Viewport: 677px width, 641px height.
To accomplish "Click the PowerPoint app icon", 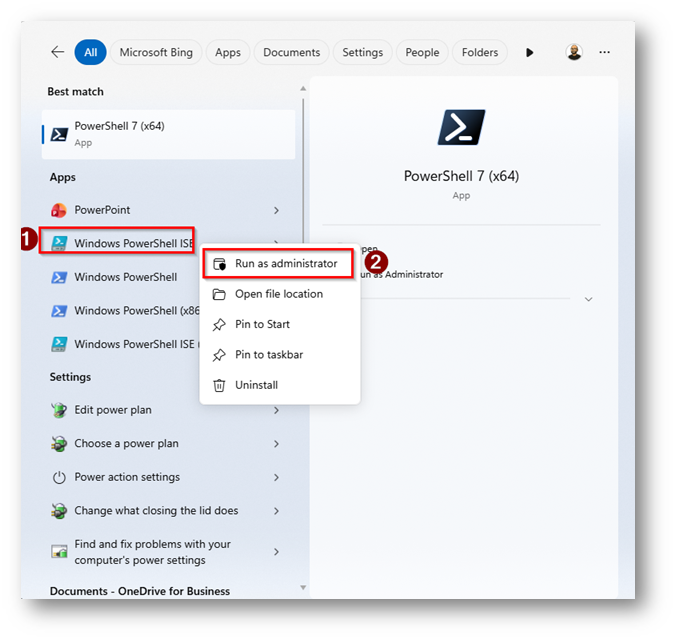I will pos(59,210).
